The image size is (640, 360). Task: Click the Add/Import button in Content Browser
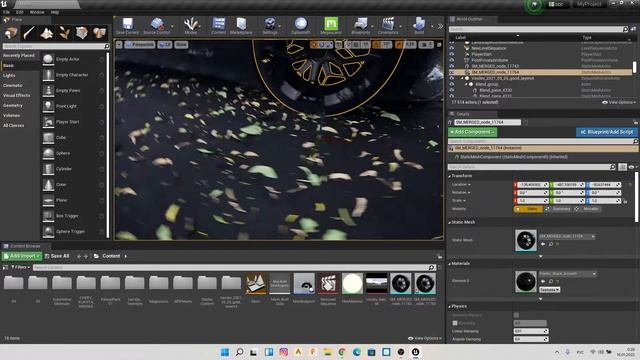click(22, 256)
